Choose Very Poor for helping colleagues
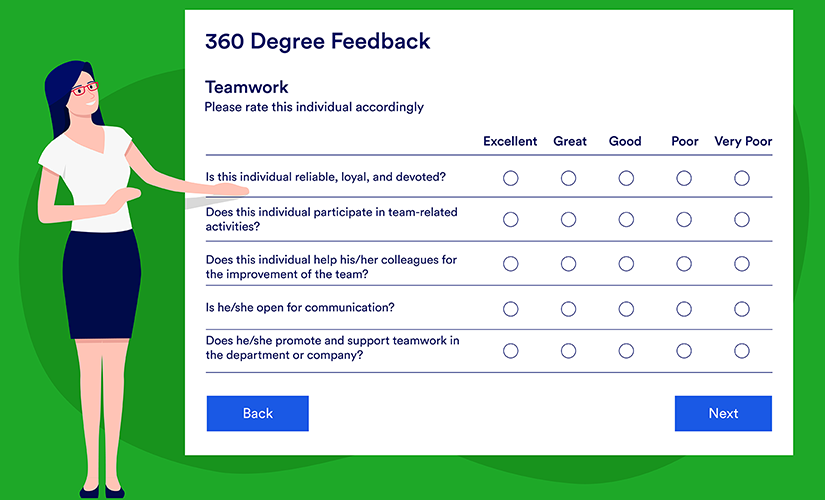This screenshot has height=500, width=825. point(742,264)
